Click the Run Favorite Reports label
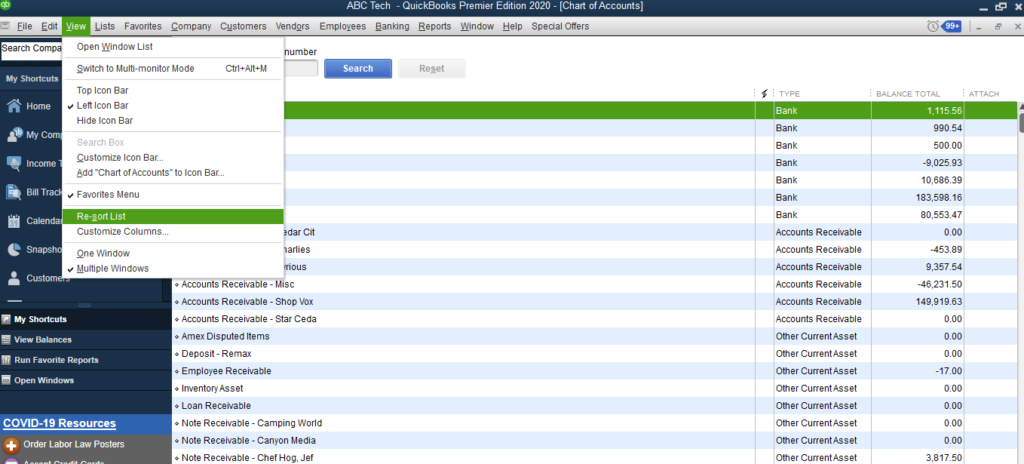 [x=57, y=360]
